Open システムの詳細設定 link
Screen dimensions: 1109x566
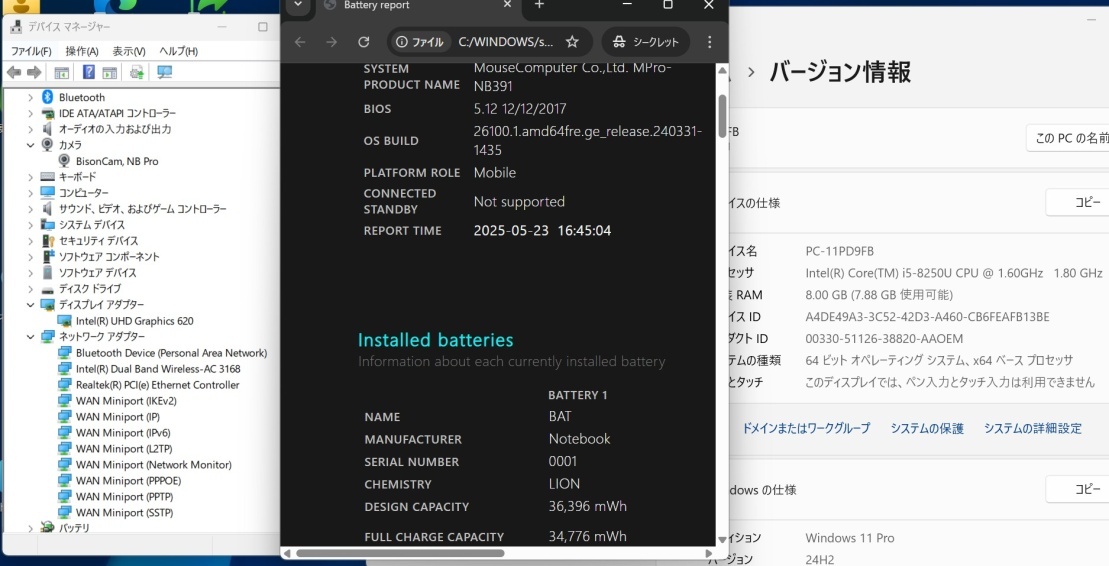(x=1033, y=428)
